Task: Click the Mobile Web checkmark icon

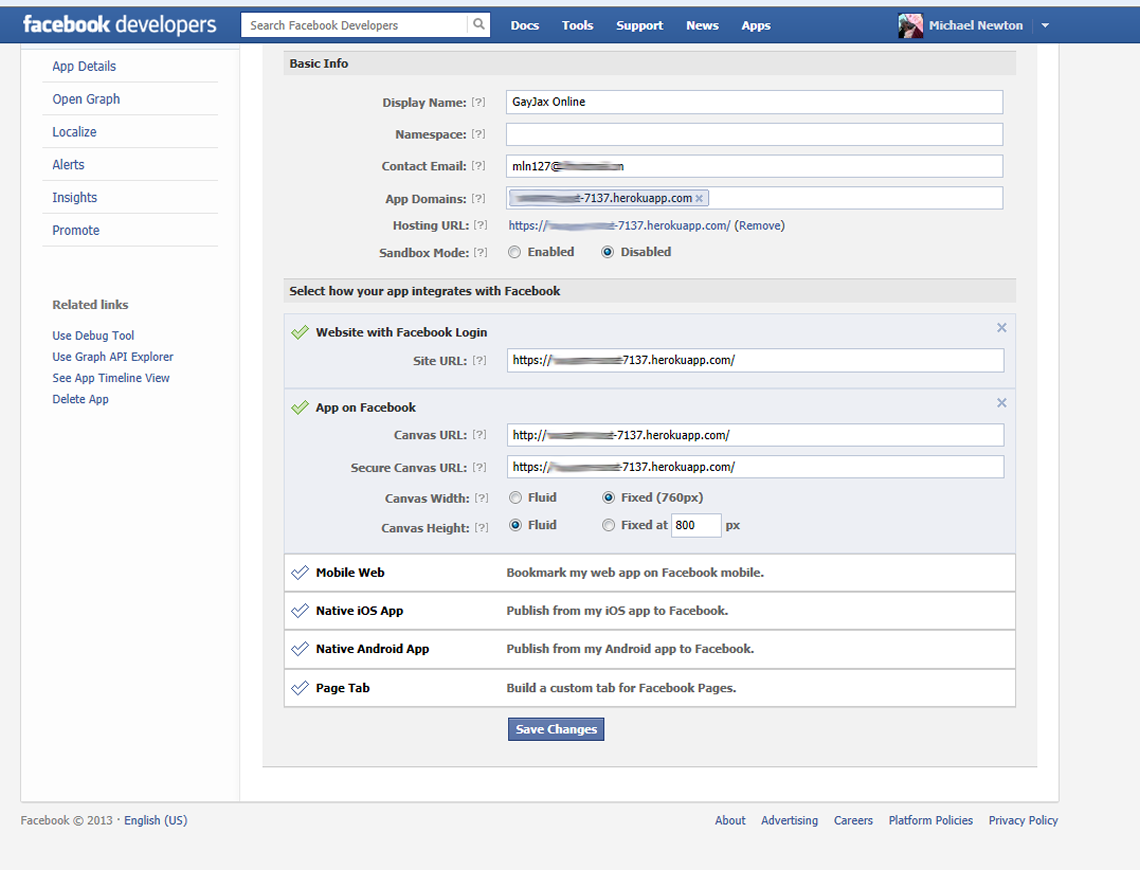Action: (x=299, y=573)
